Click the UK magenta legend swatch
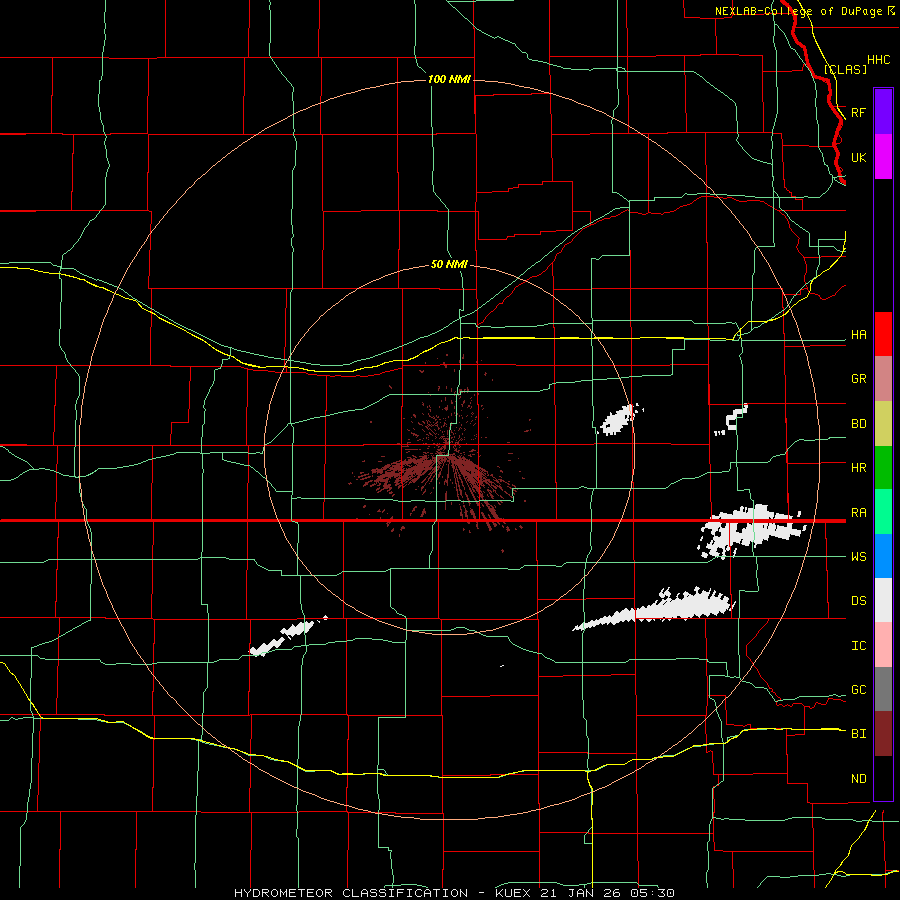The height and width of the screenshot is (900, 900). [883, 157]
